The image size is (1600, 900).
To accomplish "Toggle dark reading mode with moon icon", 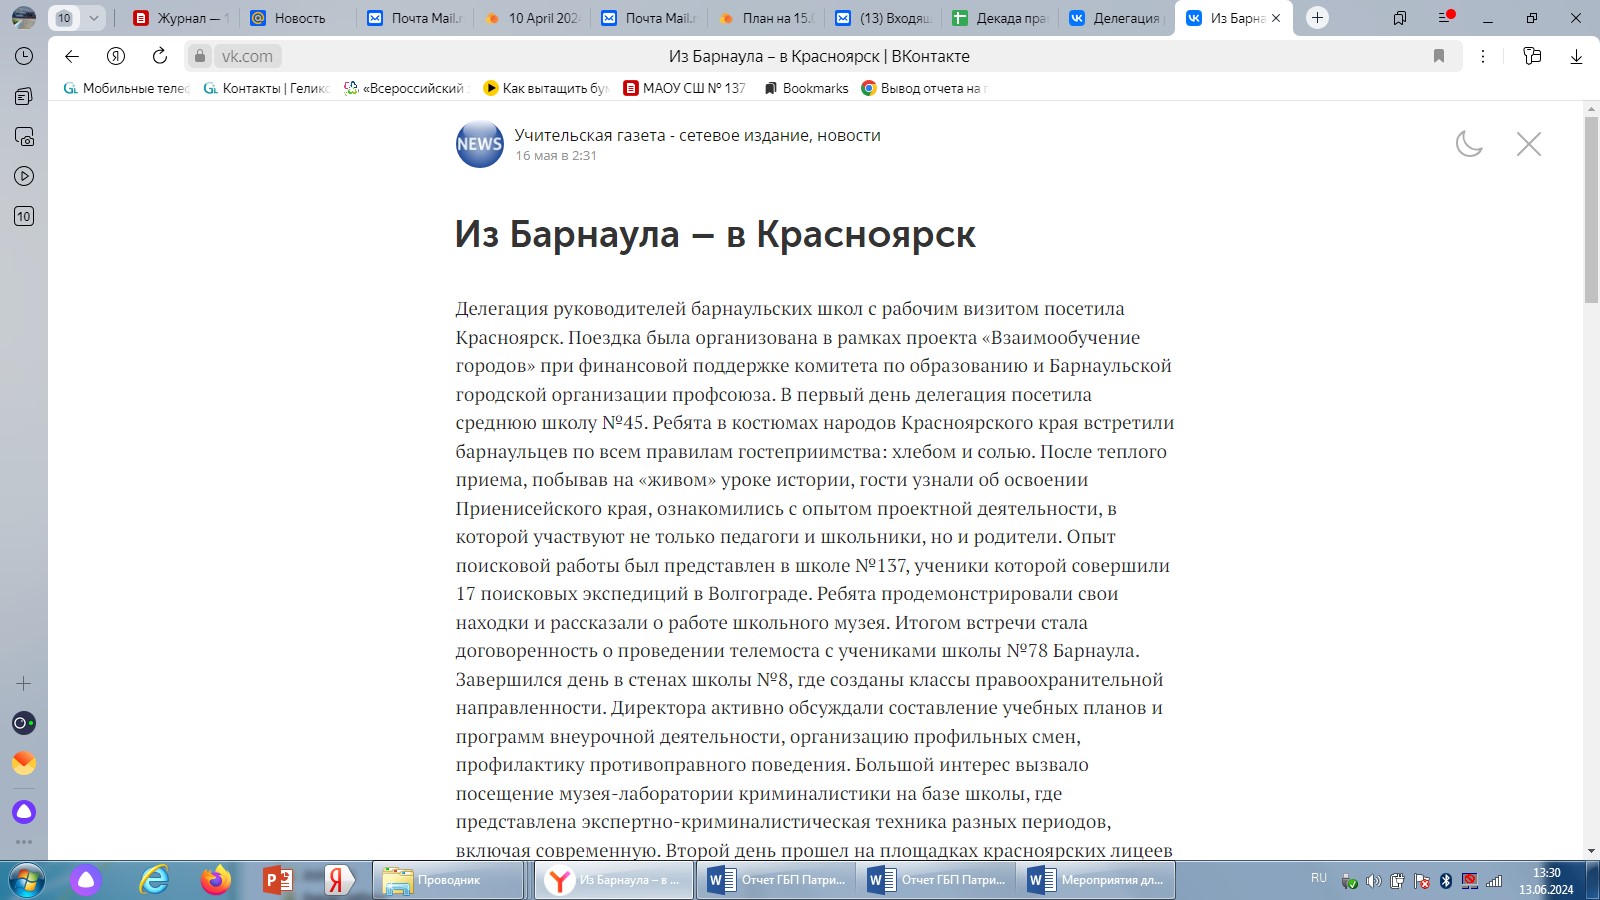I will point(1469,144).
